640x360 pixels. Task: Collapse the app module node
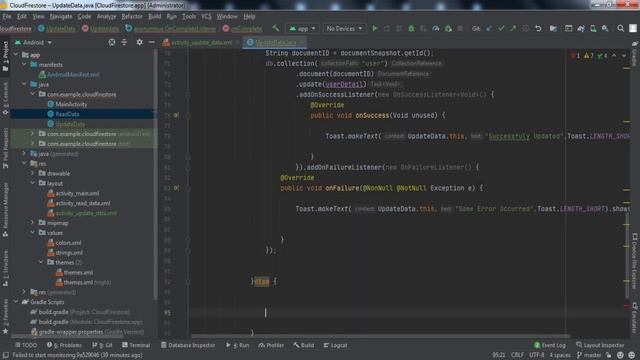point(16,55)
